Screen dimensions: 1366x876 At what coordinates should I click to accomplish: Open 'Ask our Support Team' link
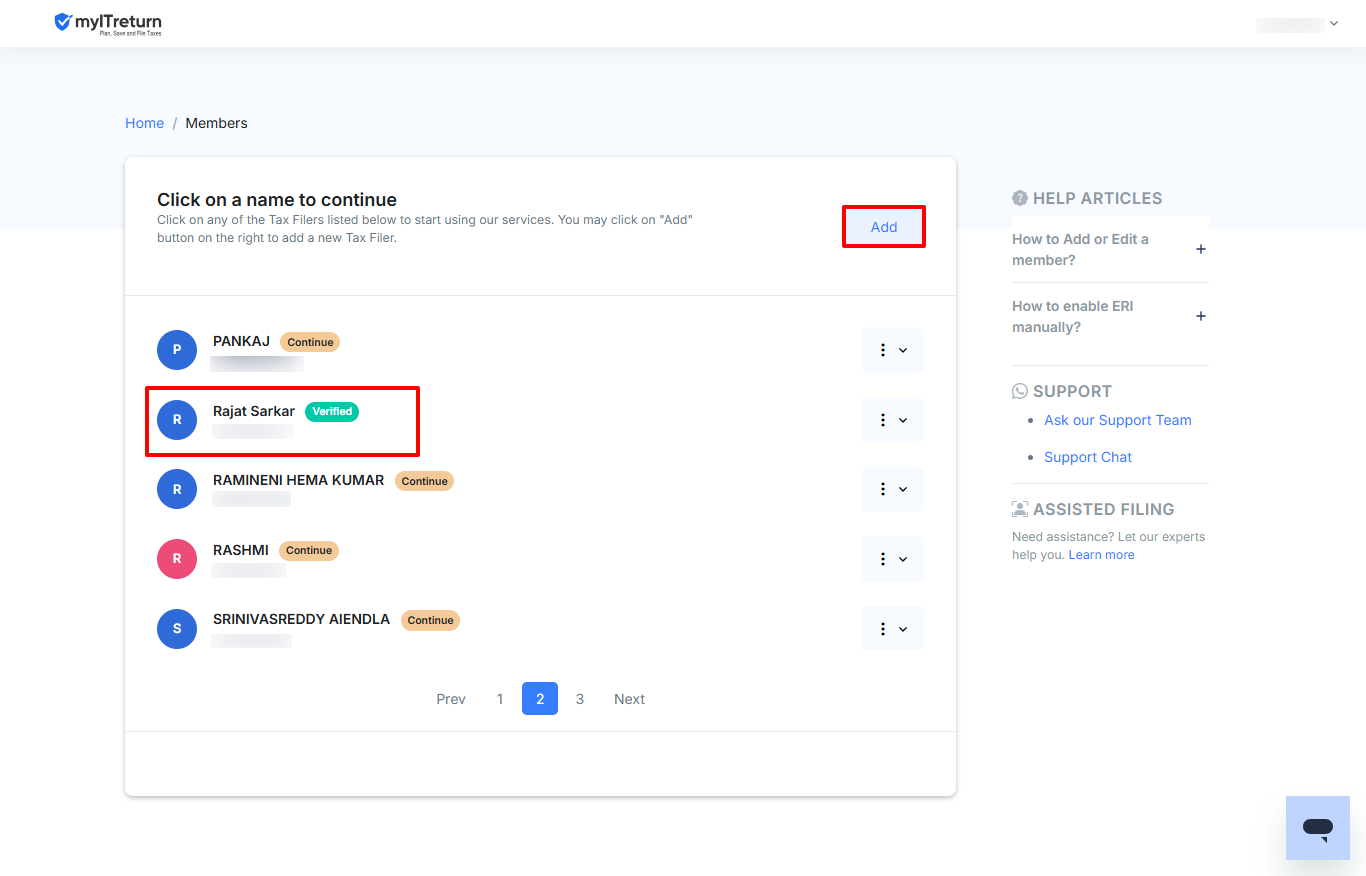1118,420
